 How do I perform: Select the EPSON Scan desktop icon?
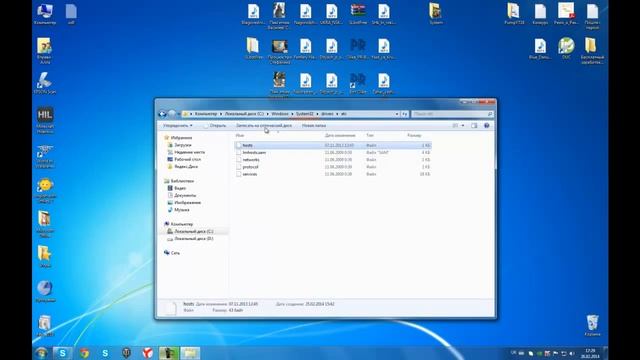click(x=45, y=84)
